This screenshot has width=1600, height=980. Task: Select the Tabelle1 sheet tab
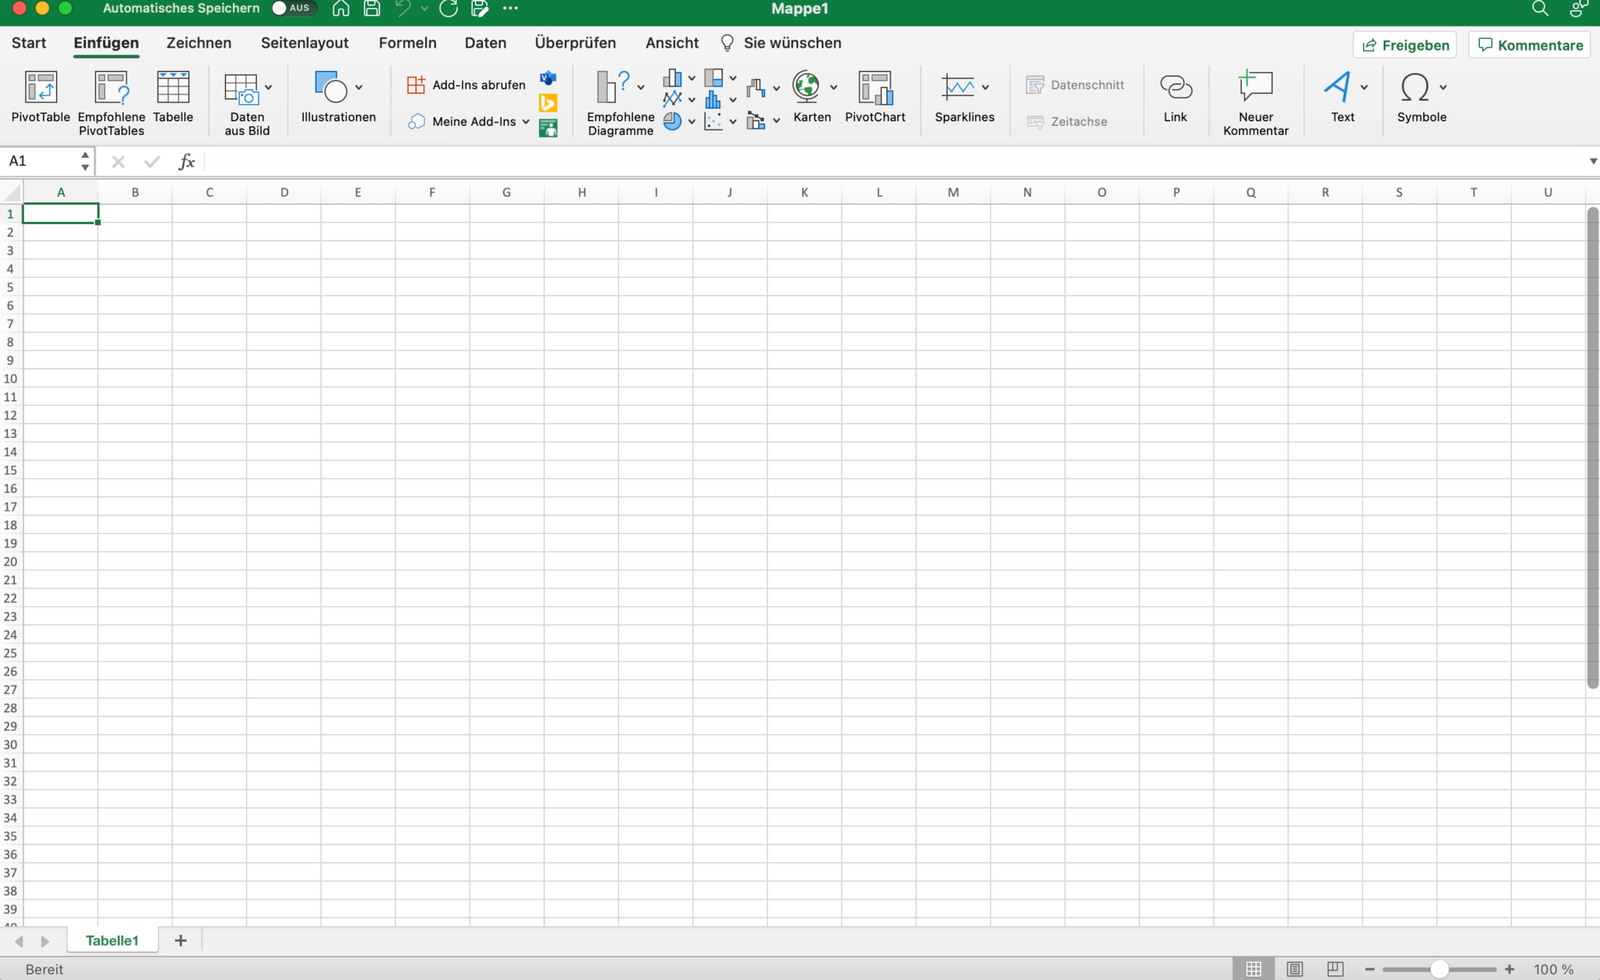[x=112, y=940]
